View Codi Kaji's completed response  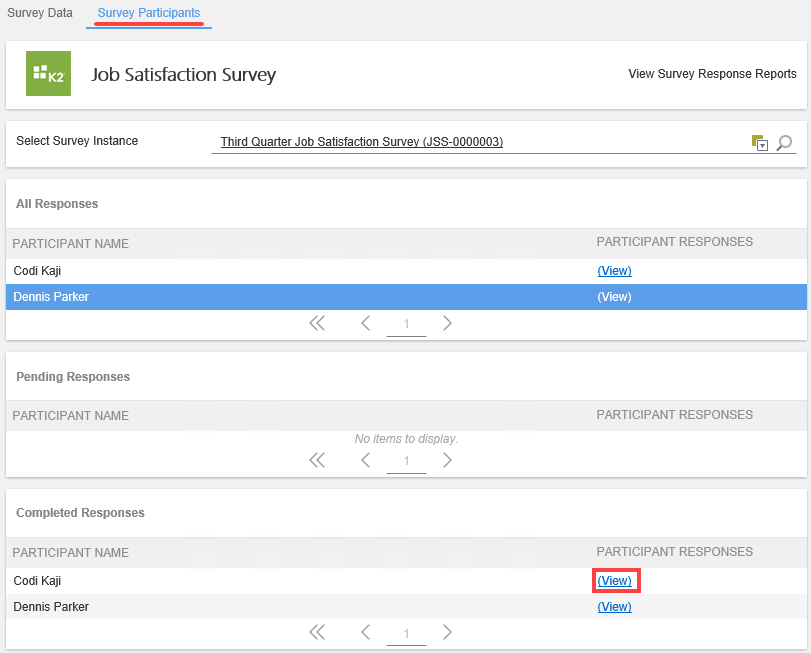tap(614, 581)
